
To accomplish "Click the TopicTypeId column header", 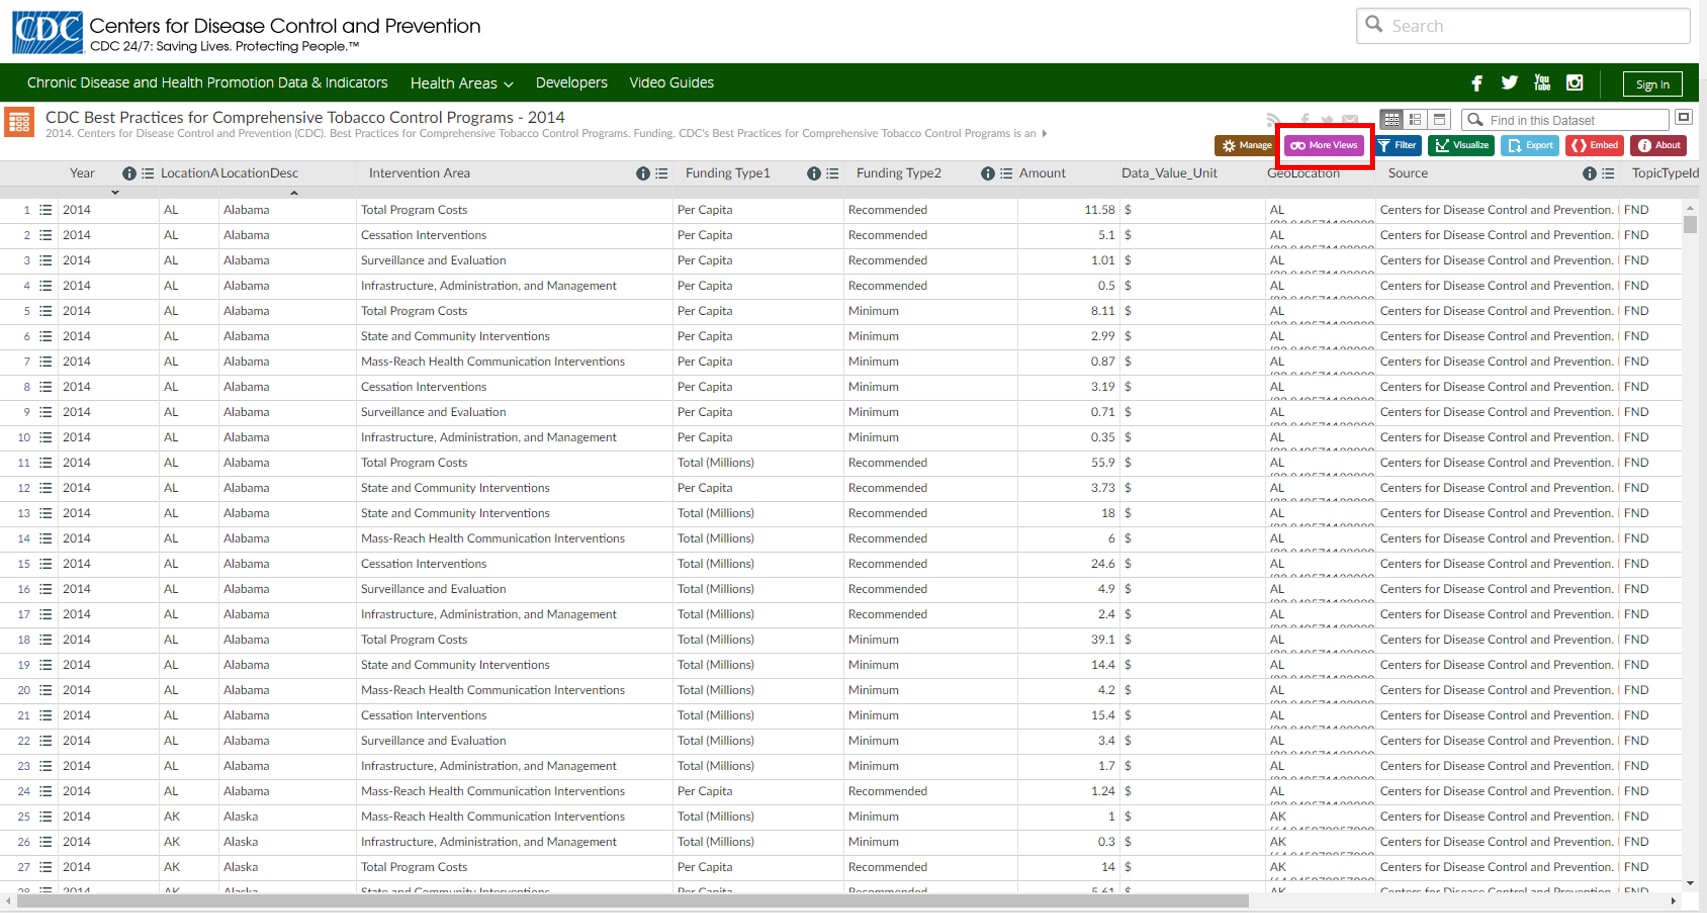I will (x=1665, y=173).
